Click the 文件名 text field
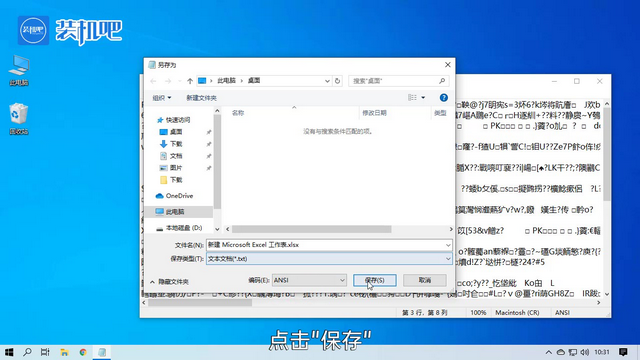The height and width of the screenshot is (360, 640). [325, 245]
